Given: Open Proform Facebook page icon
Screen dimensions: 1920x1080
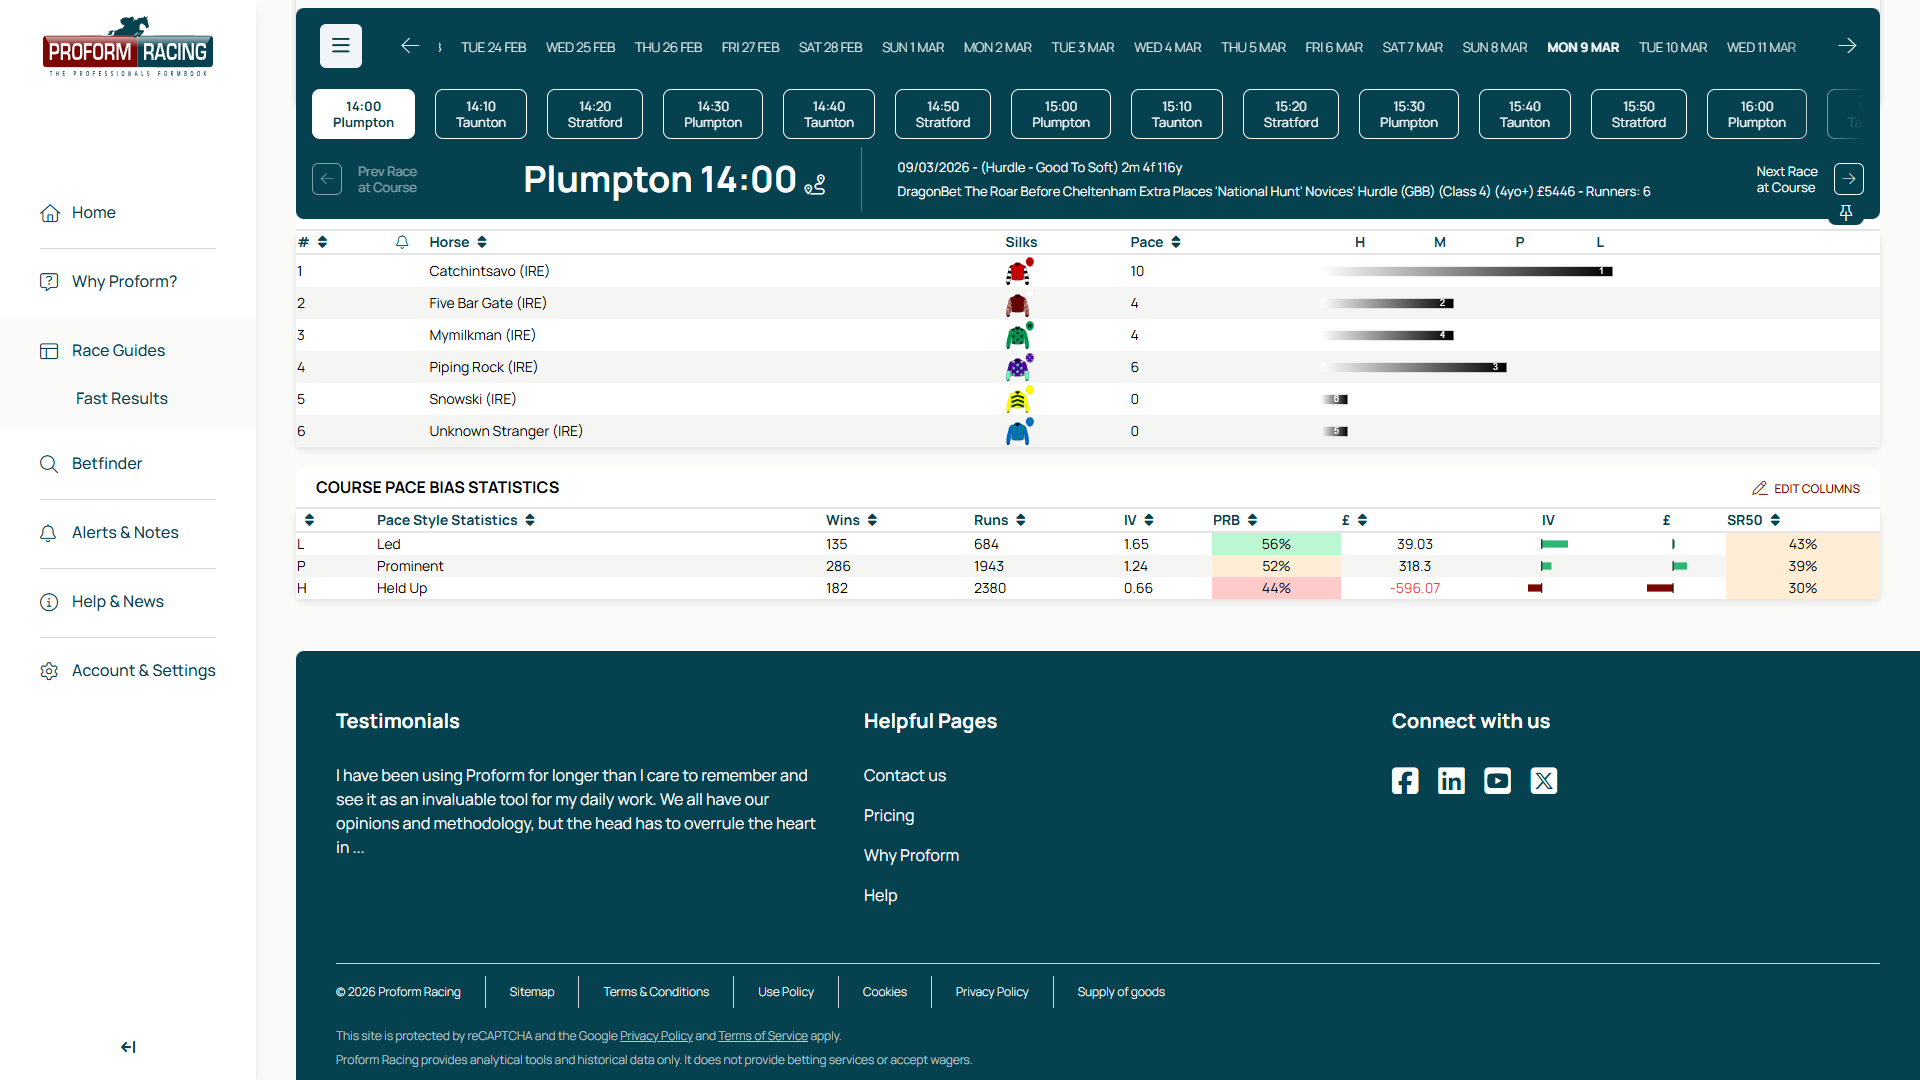Looking at the screenshot, I should (x=1405, y=781).
